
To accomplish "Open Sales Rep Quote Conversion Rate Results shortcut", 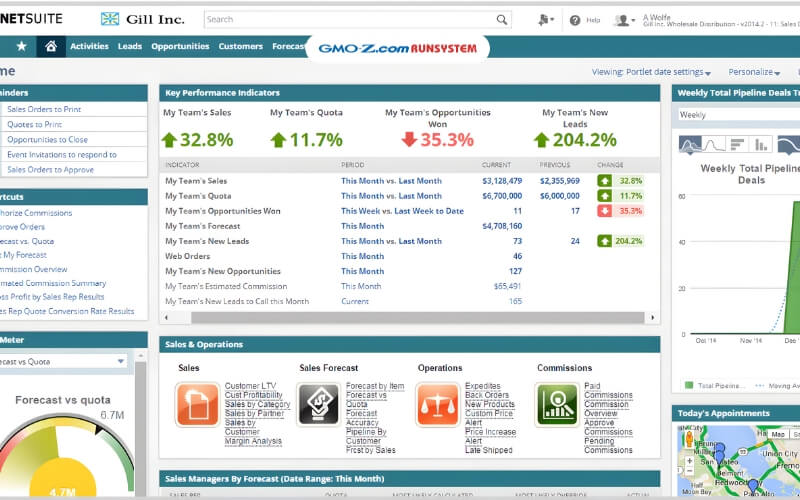I will [67, 311].
